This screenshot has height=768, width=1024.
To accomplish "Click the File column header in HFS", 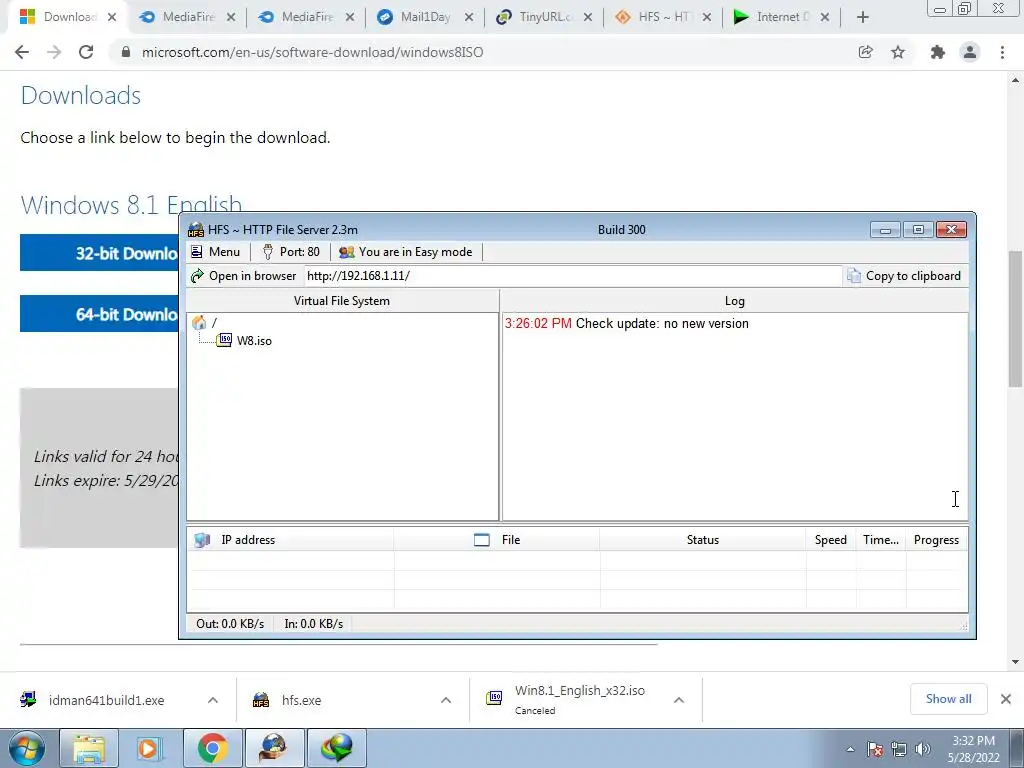I will coord(497,540).
